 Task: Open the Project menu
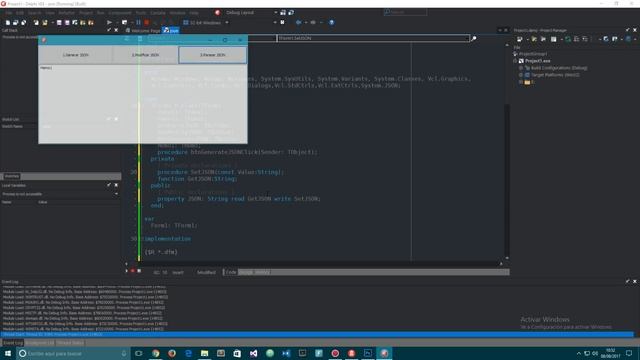[x=86, y=13]
